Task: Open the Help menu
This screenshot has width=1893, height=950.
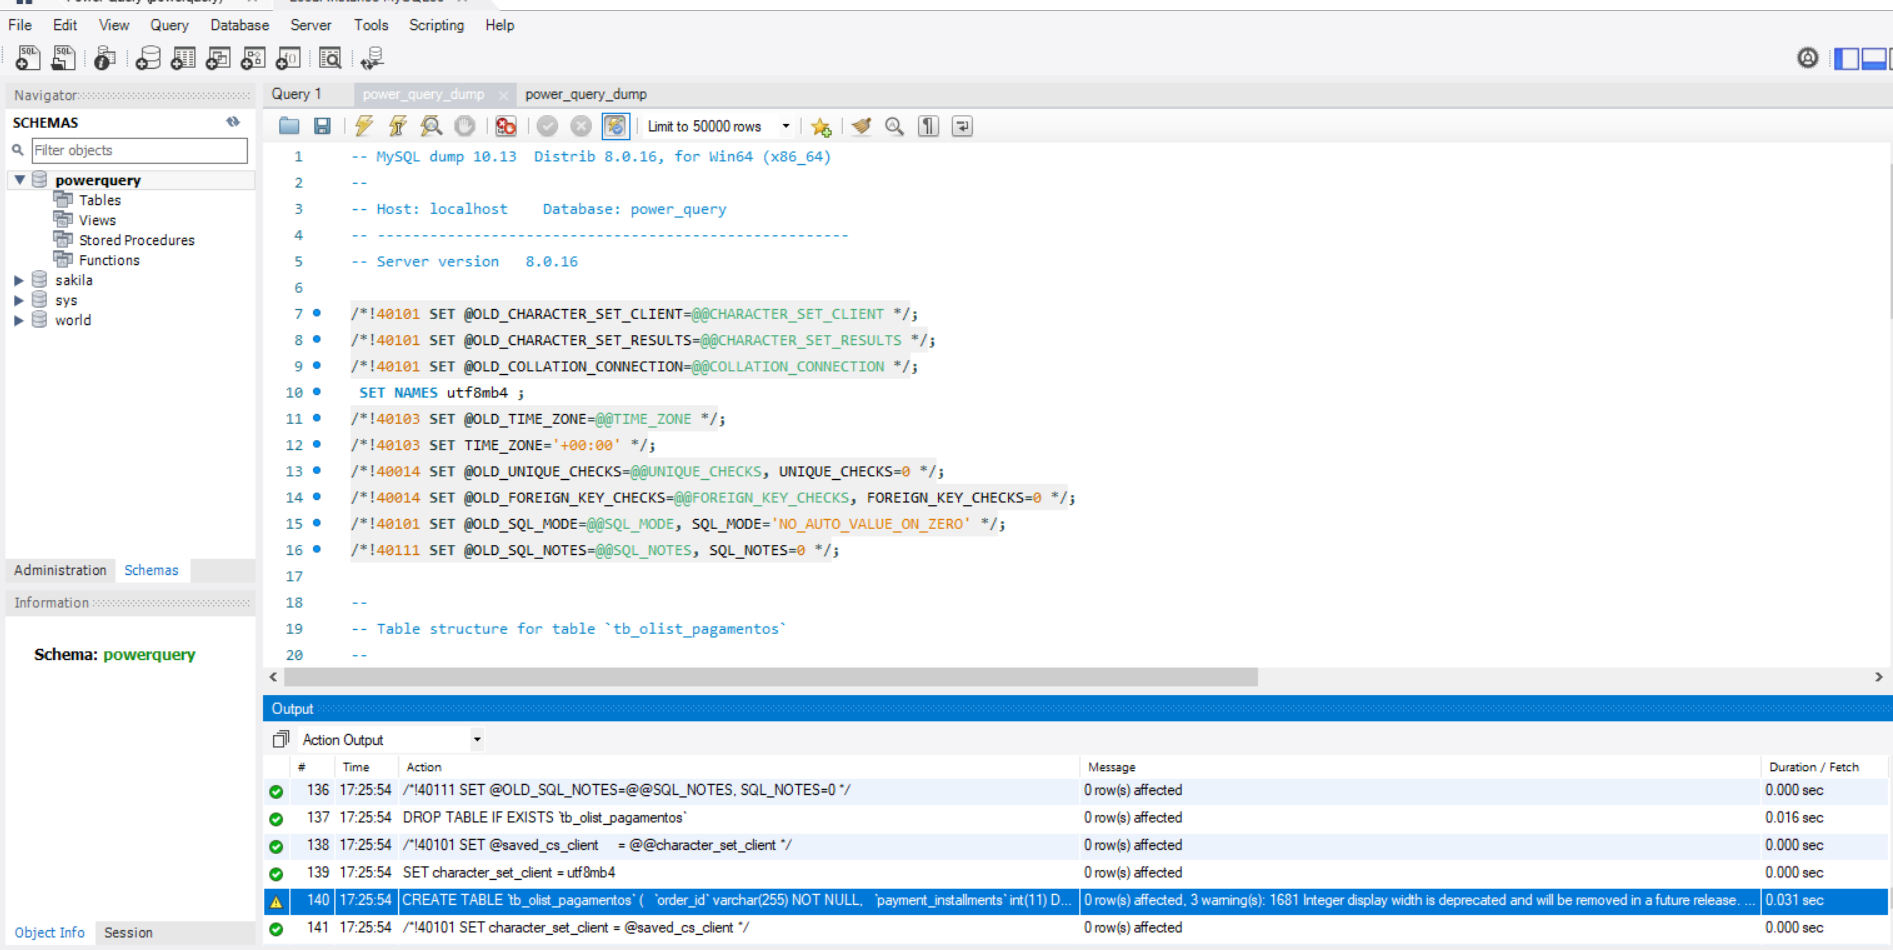Action: pos(500,25)
